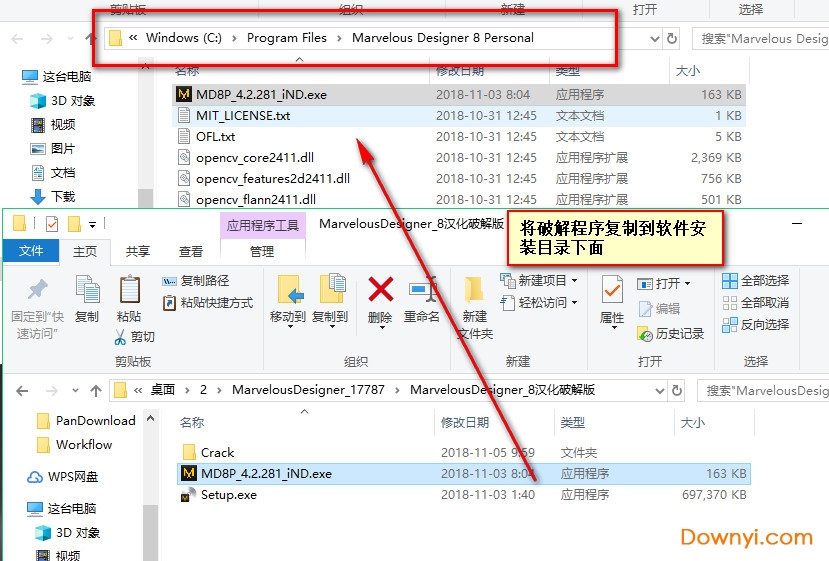Click History (历史记录) in the ribbon

(x=672, y=333)
